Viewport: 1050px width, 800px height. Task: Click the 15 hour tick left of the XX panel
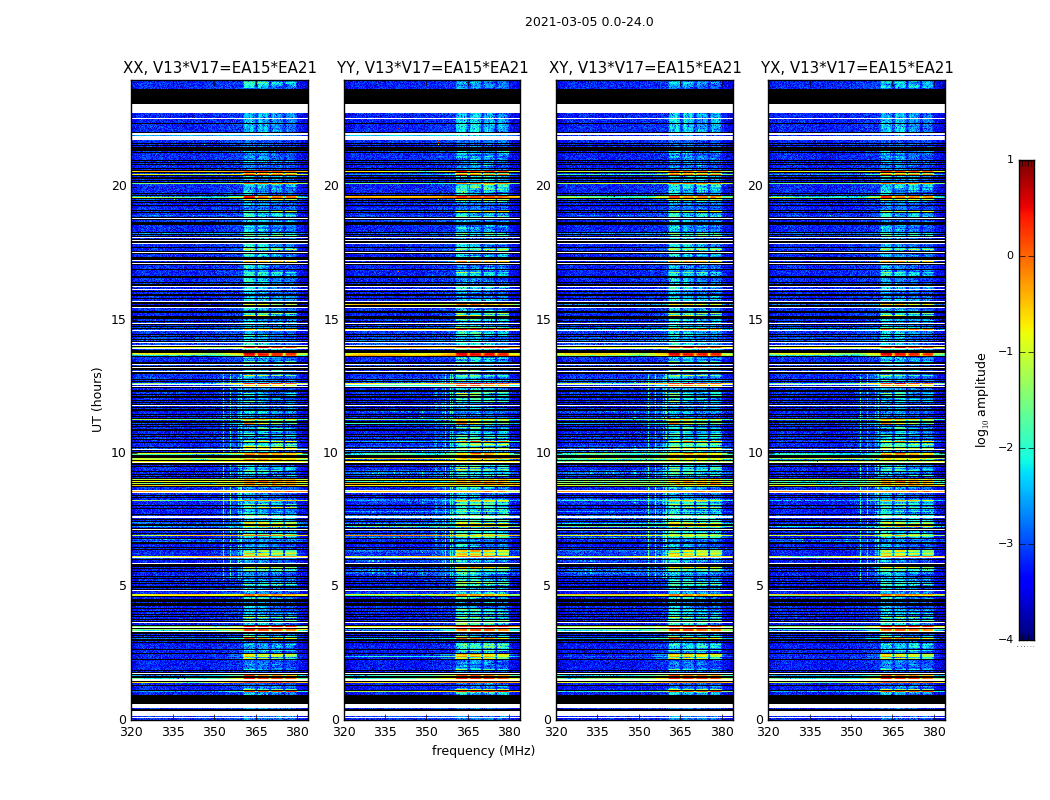coord(119,320)
